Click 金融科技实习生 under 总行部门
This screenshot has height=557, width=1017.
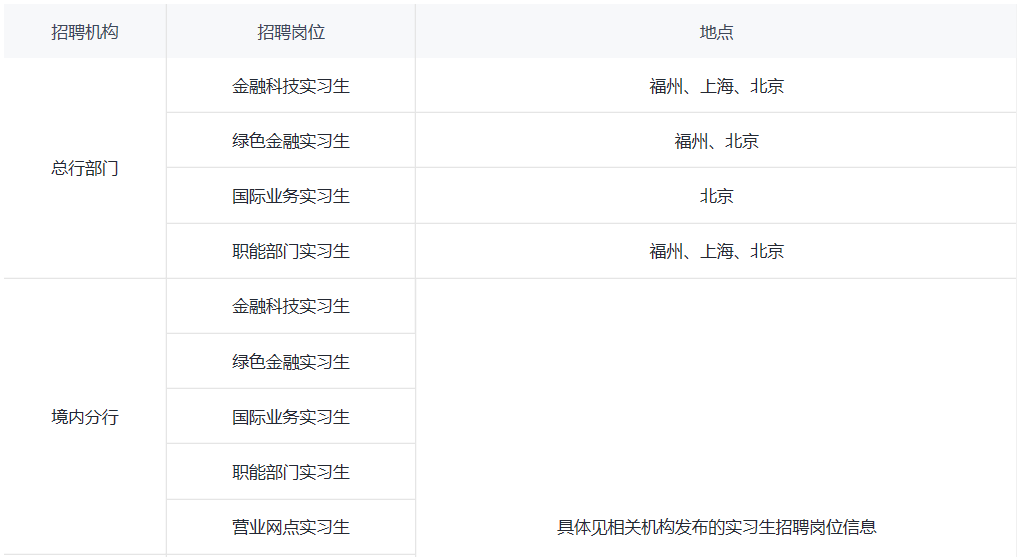291,86
